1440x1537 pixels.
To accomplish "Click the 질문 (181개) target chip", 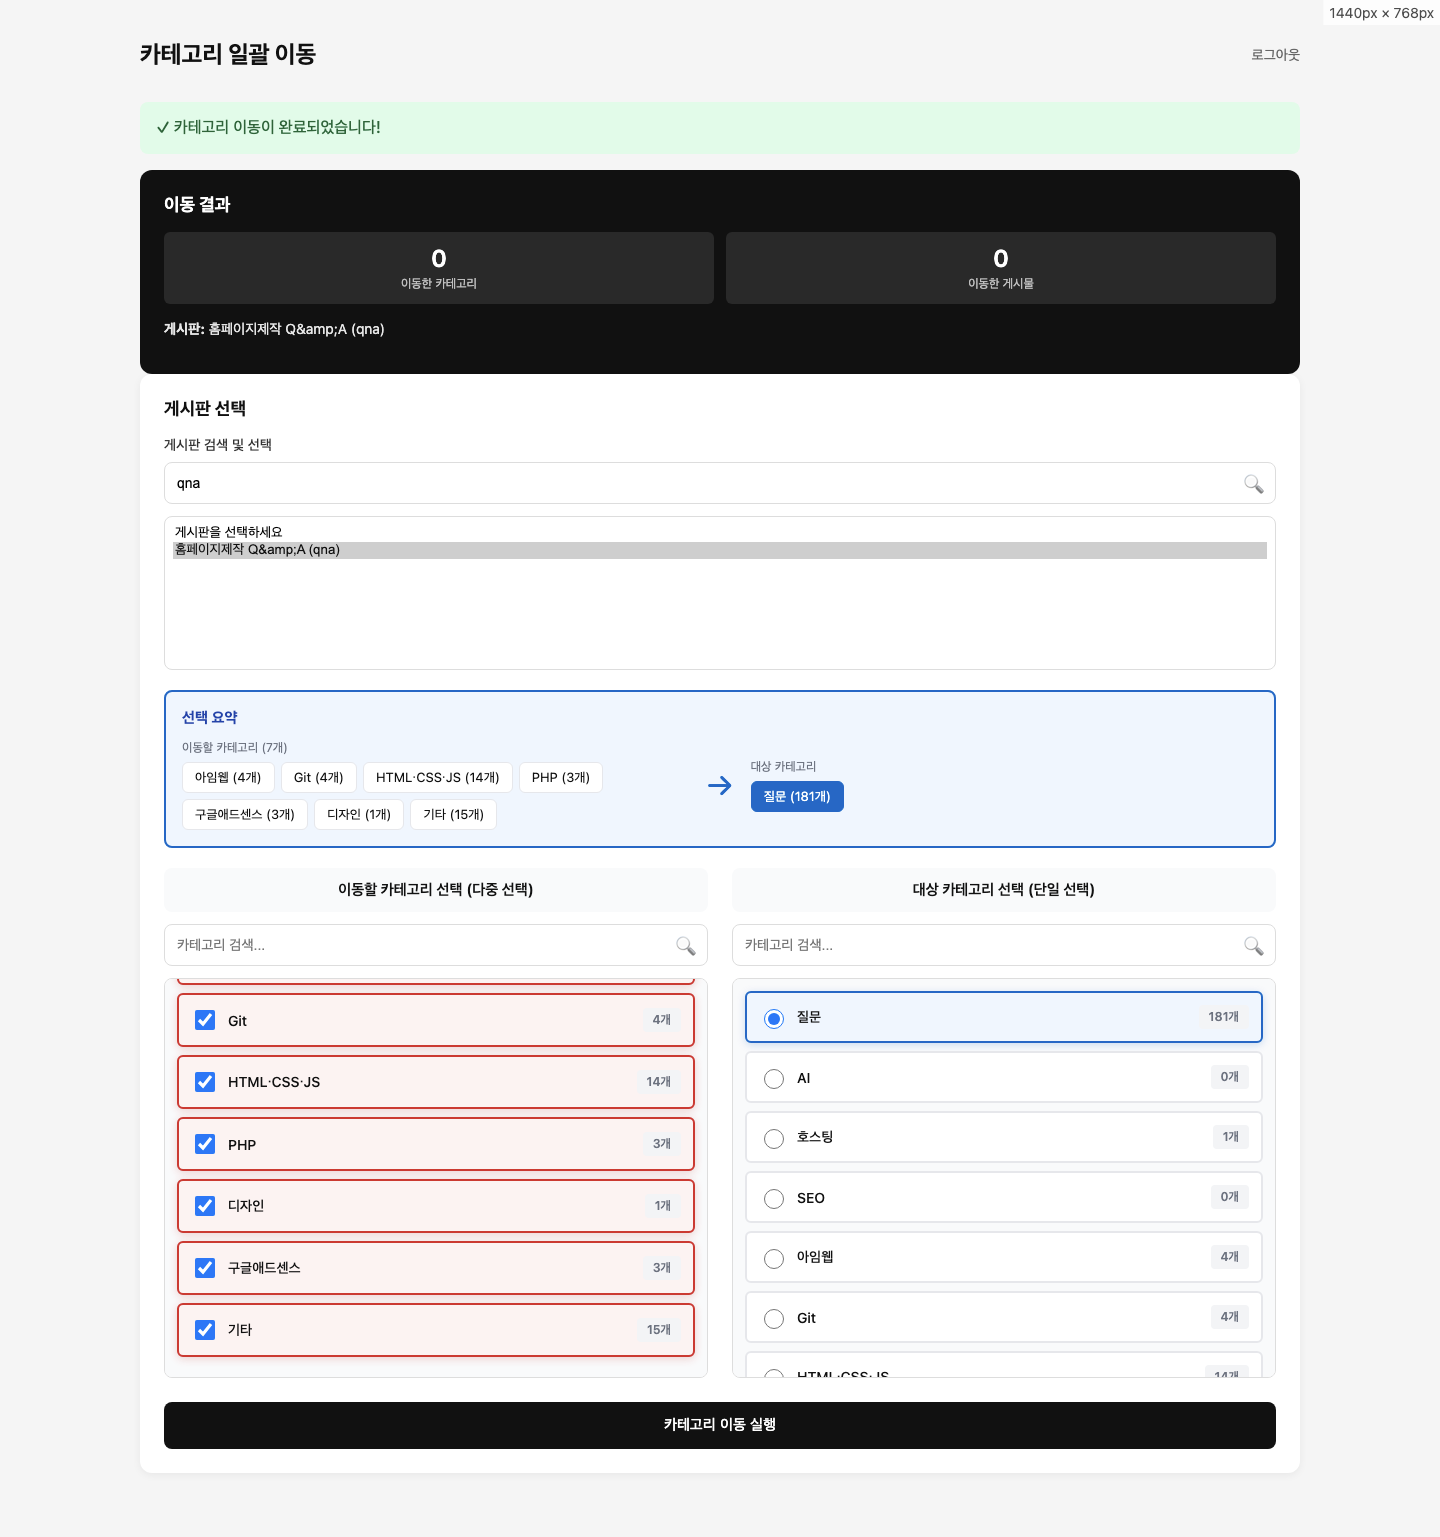I will point(797,797).
